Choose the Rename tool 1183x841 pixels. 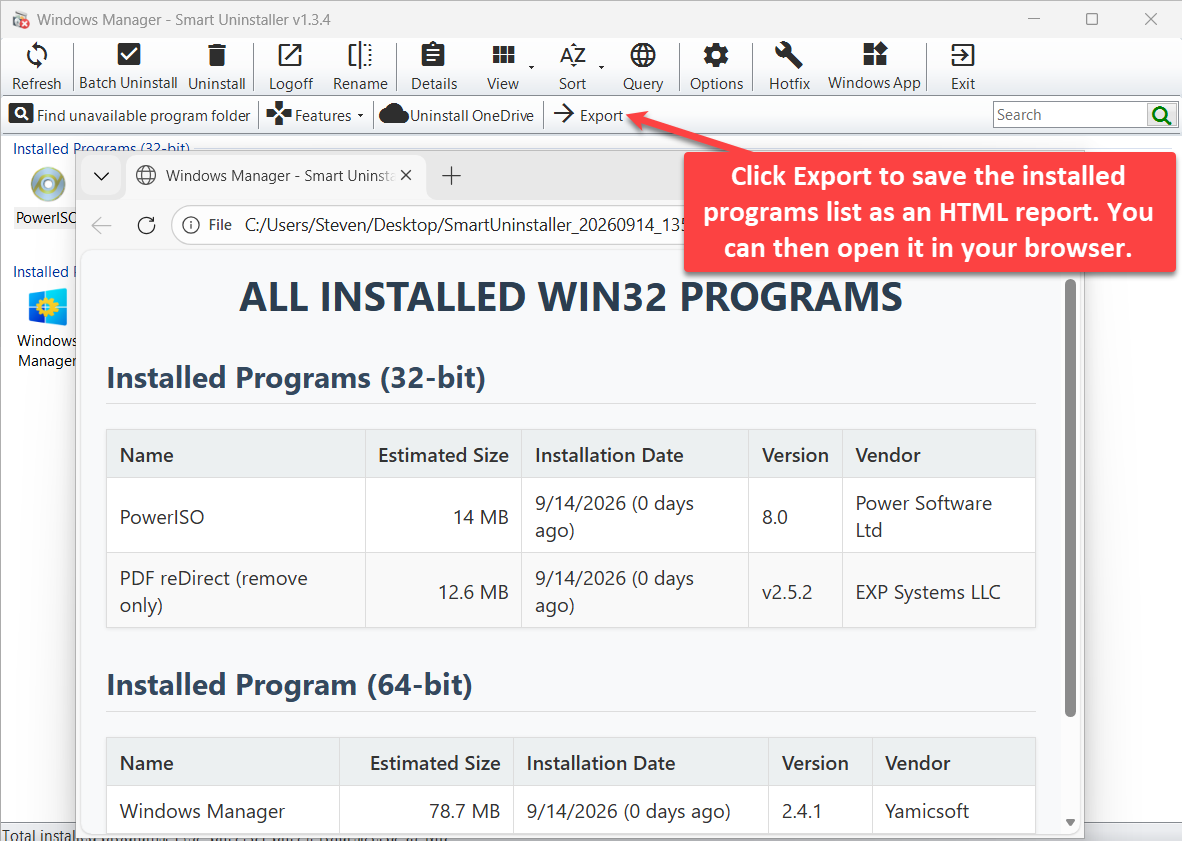pos(360,66)
